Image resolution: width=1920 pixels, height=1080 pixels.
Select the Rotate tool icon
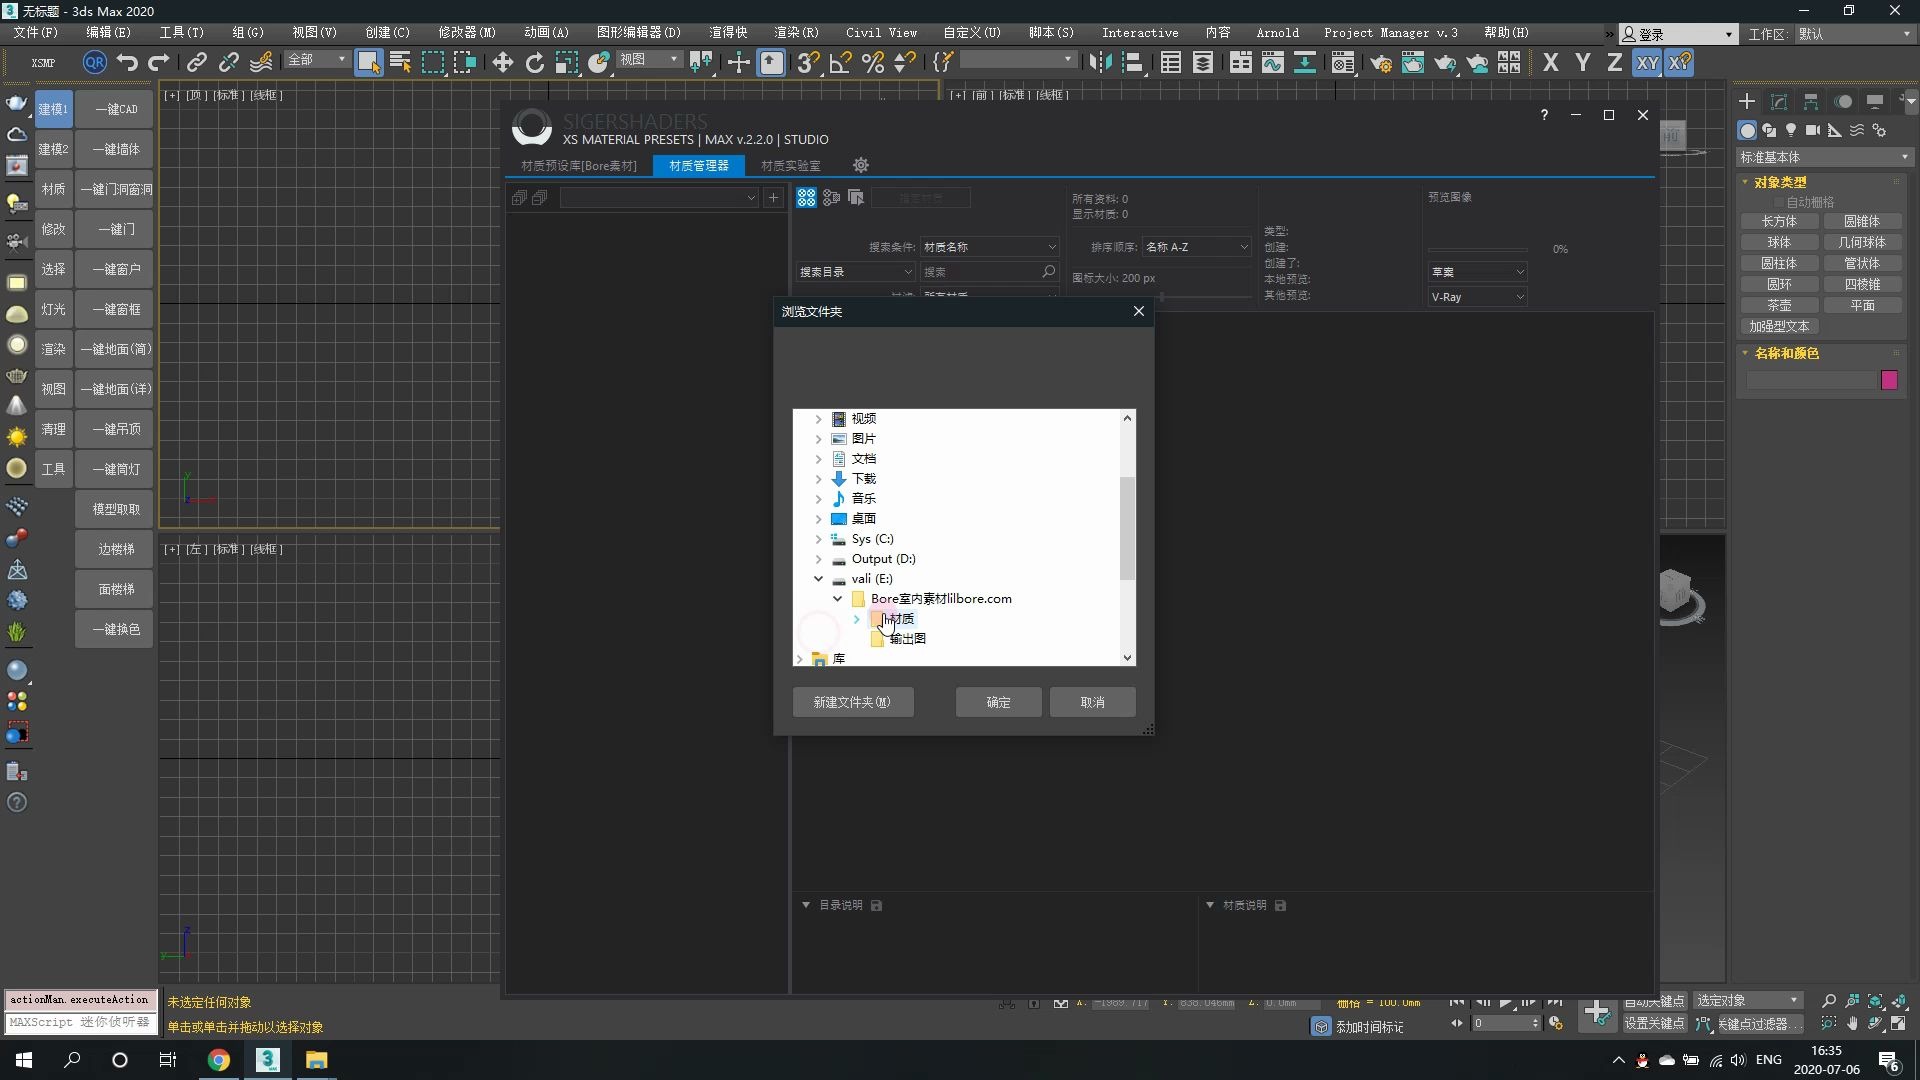pyautogui.click(x=535, y=63)
